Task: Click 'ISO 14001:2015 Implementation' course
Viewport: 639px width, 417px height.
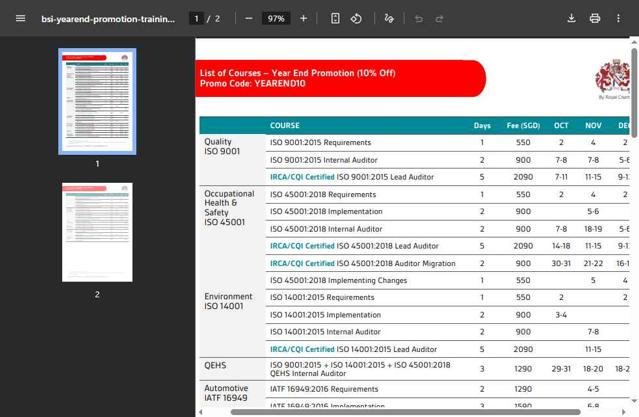Action: (x=325, y=315)
